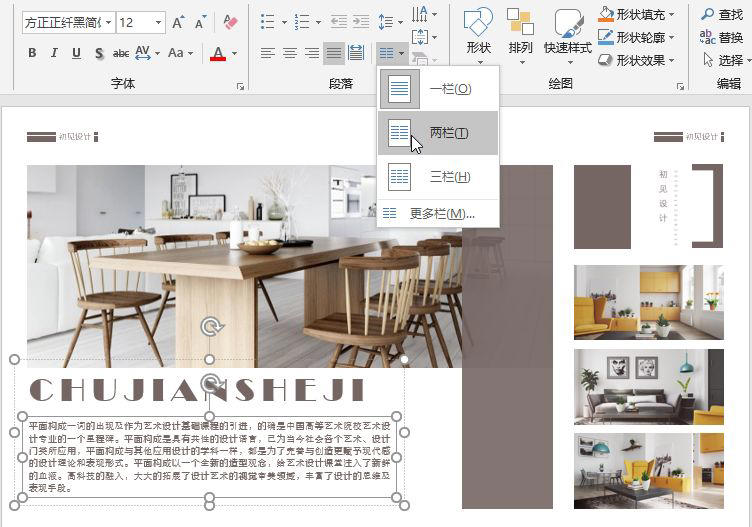The image size is (752, 527).
Task: Click the justify alignment icon
Action: point(334,53)
